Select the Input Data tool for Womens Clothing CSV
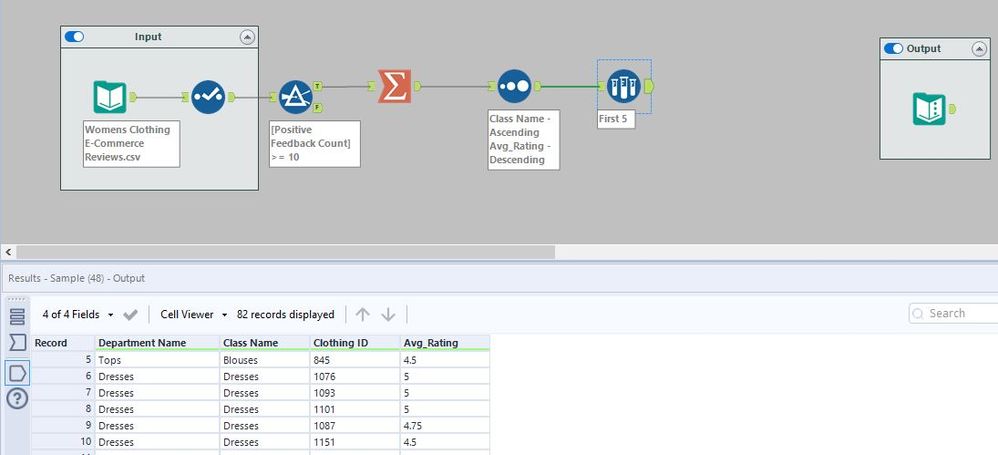This screenshot has height=455, width=998. click(x=110, y=97)
